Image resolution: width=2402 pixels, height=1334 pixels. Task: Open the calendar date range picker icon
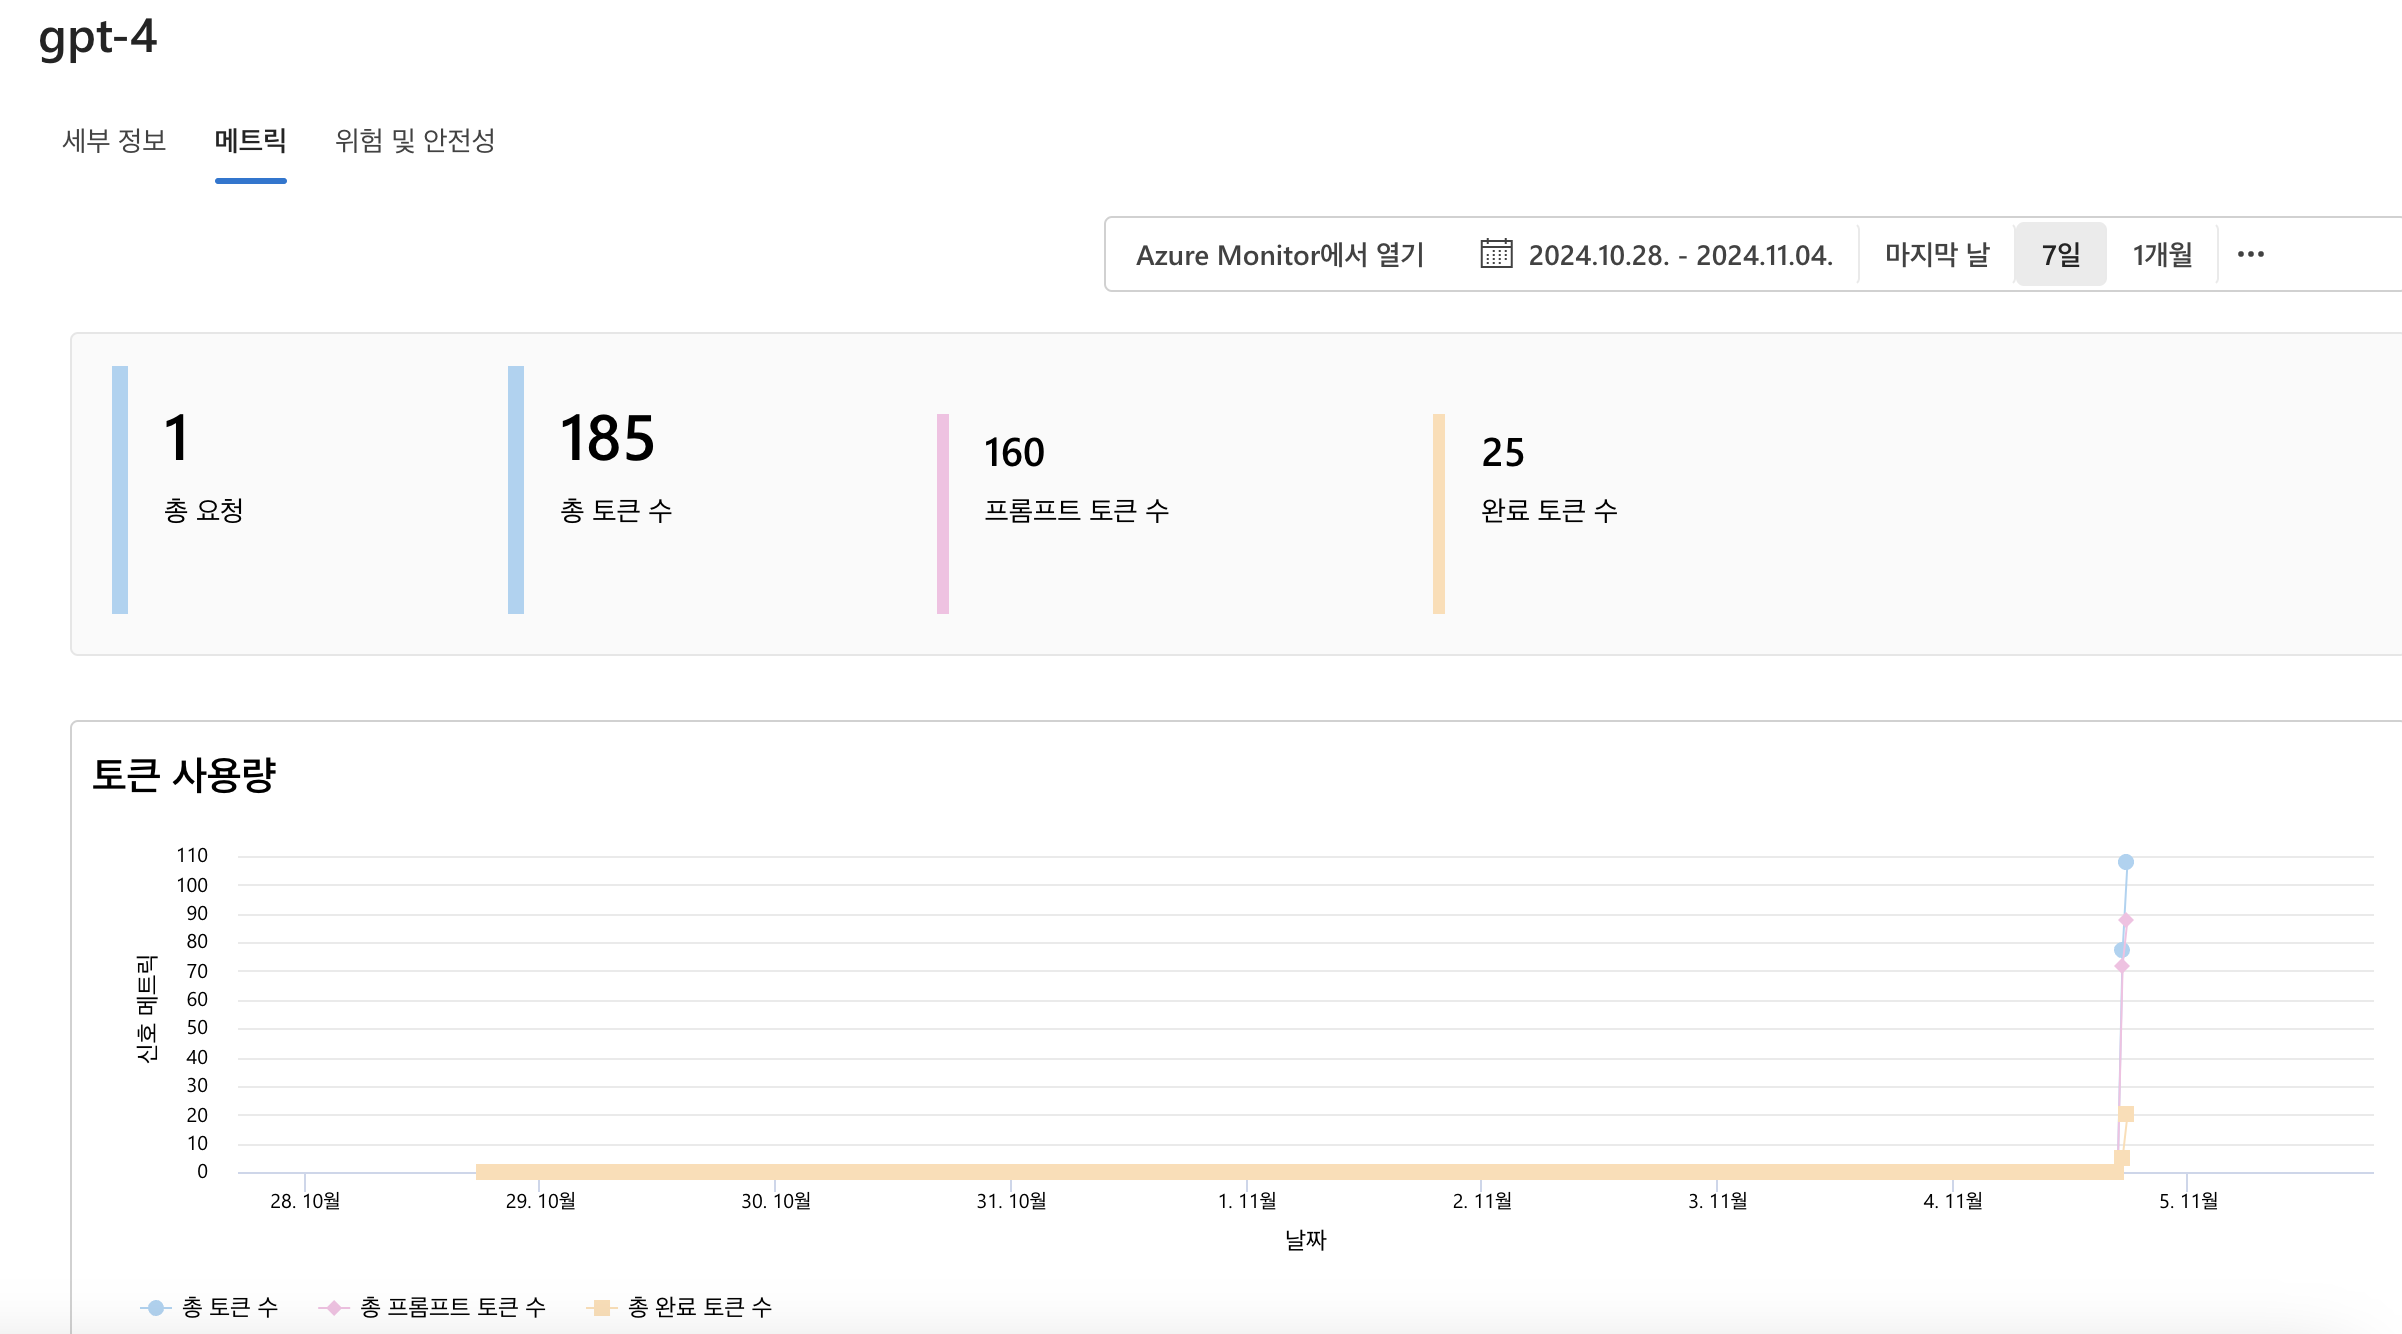(x=1496, y=254)
